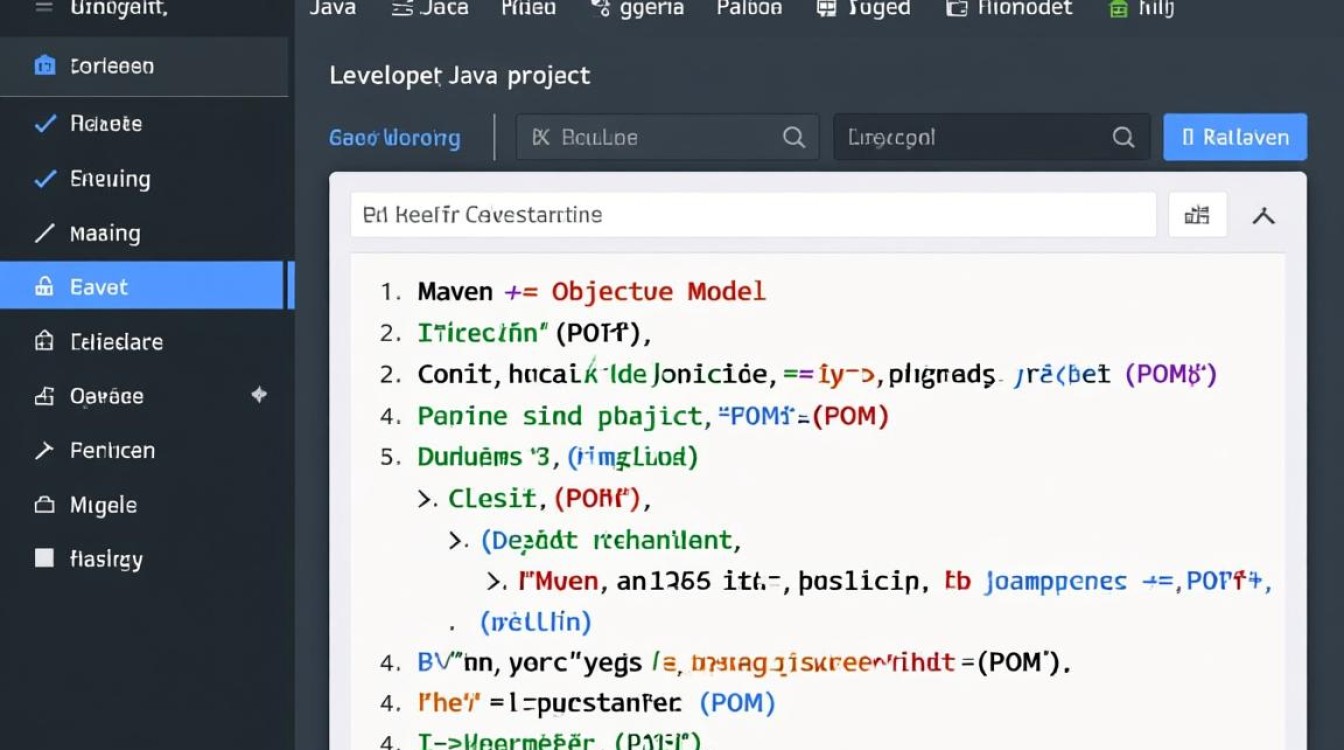Click the magnifier icon in Bculde search box
This screenshot has height=750, width=1344.
(x=794, y=138)
